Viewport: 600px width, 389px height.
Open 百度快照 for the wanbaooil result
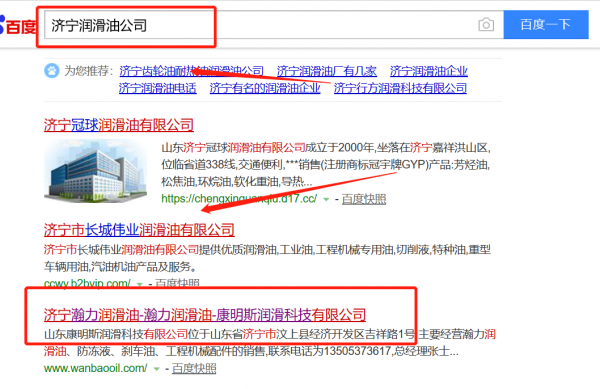[x=194, y=369]
